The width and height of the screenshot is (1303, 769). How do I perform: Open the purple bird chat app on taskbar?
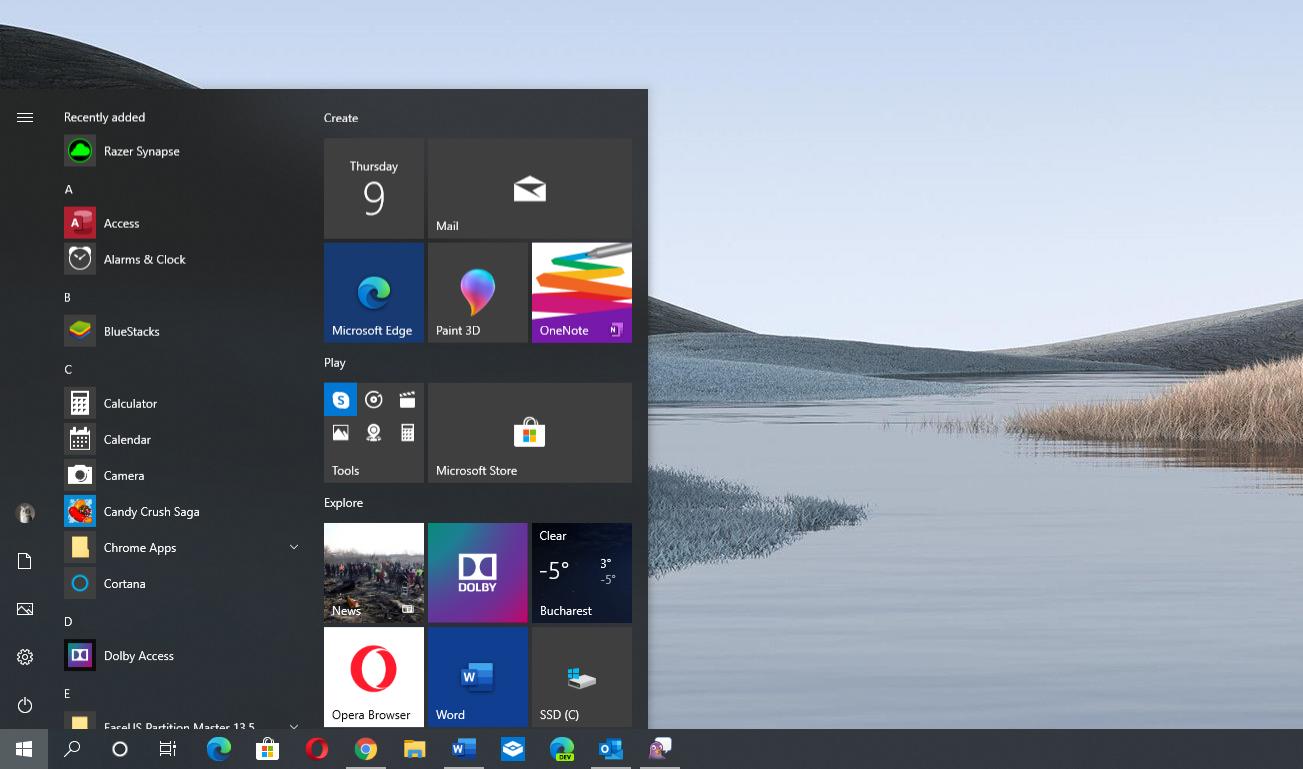click(660, 749)
